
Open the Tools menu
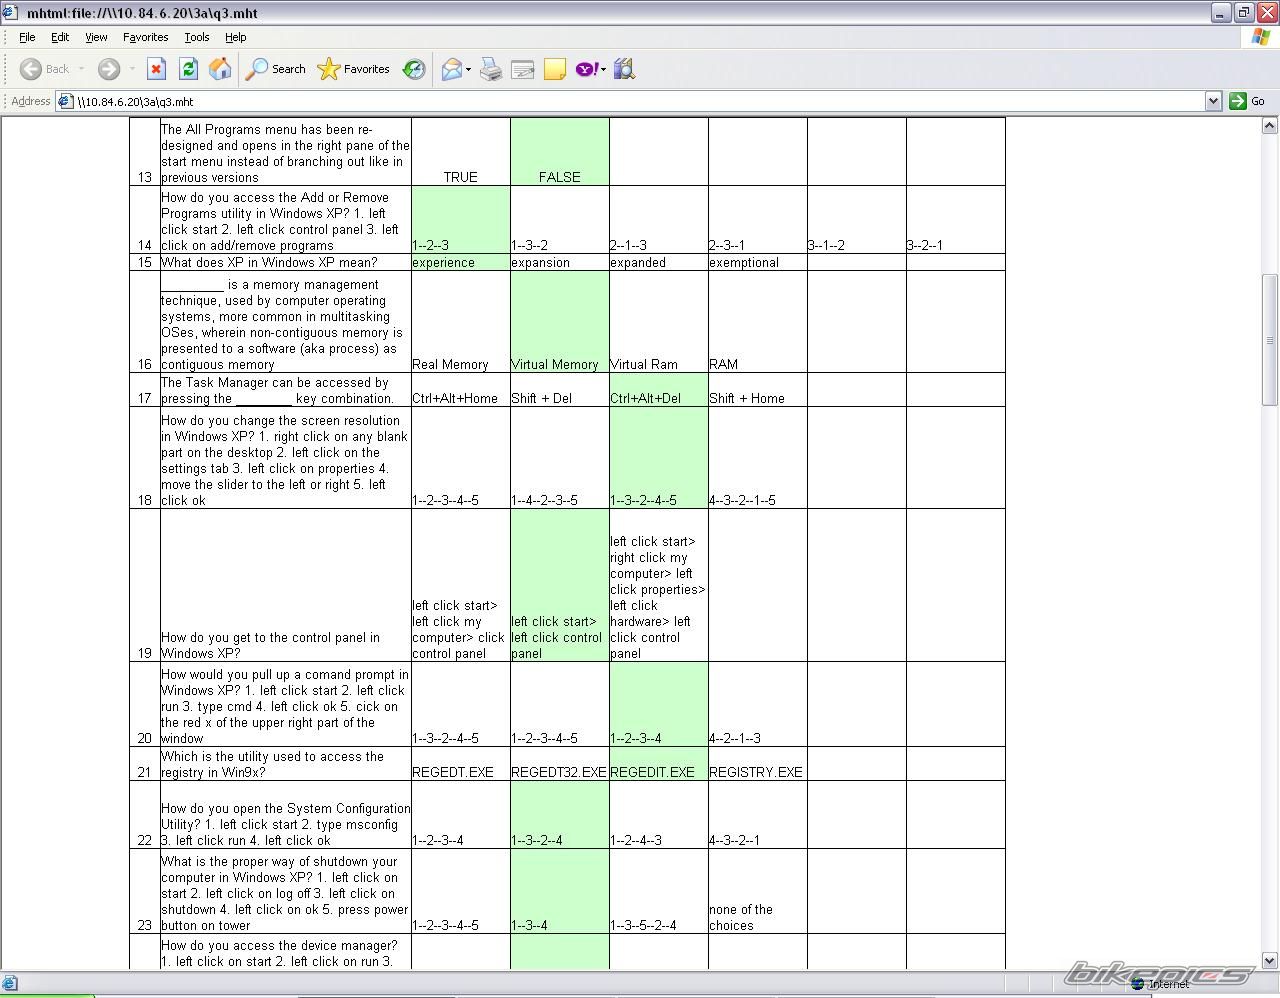pyautogui.click(x=197, y=37)
